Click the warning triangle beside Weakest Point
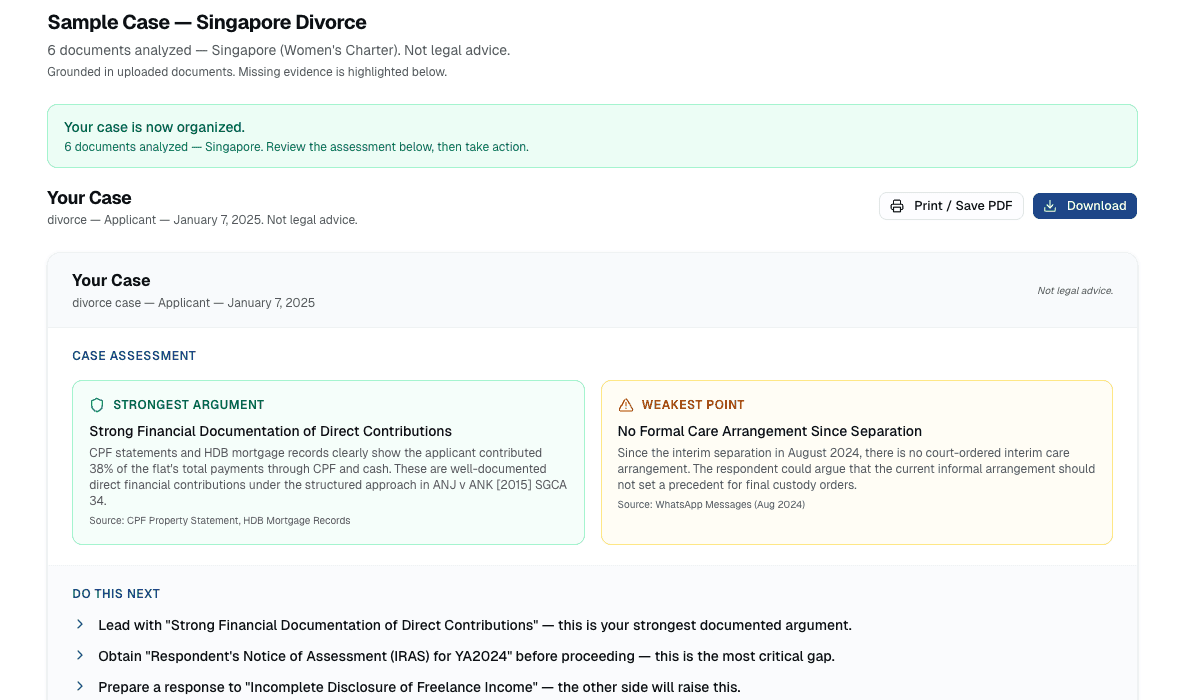 click(625, 405)
